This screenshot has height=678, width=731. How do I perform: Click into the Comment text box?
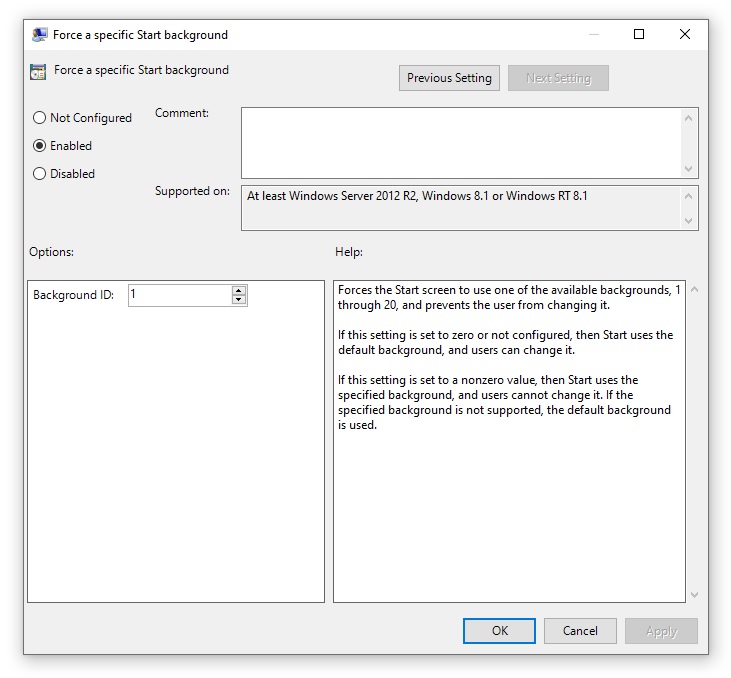pos(460,143)
